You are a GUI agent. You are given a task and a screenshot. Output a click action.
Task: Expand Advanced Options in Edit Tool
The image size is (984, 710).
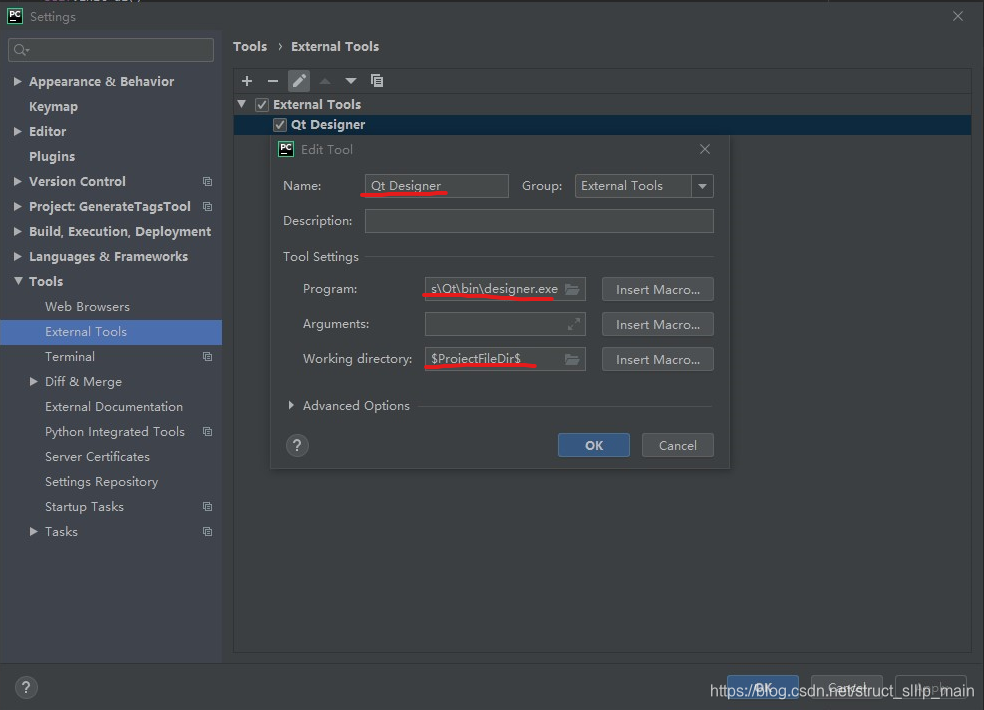[x=291, y=406]
